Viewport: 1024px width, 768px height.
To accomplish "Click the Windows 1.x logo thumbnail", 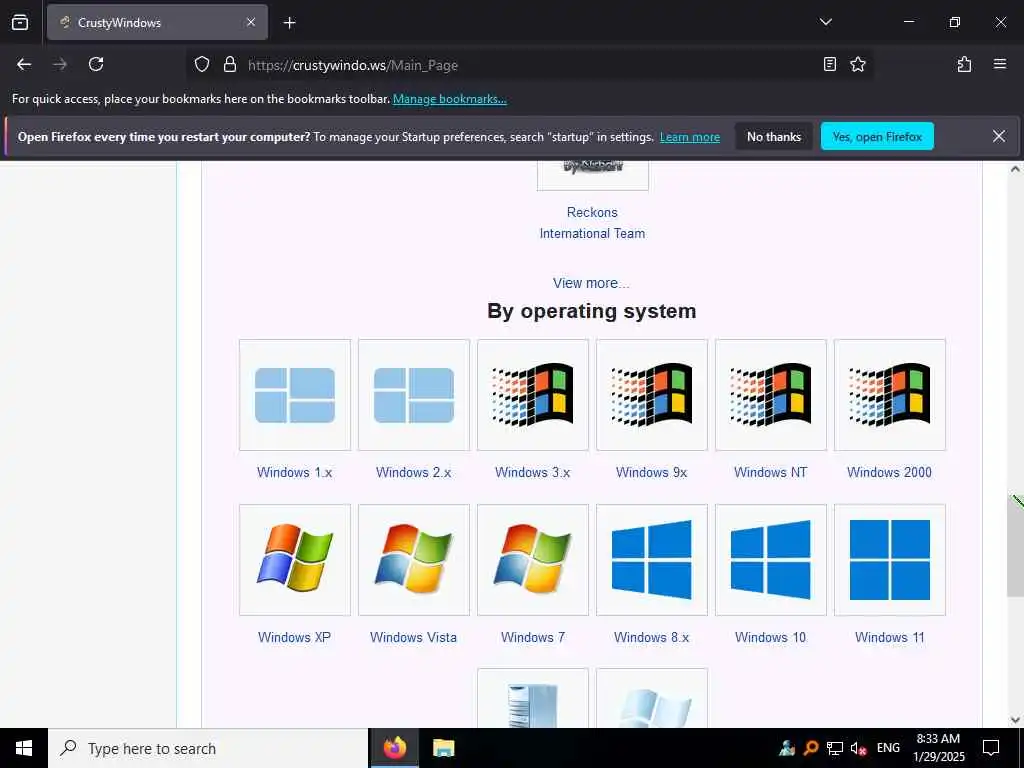I will coord(295,395).
